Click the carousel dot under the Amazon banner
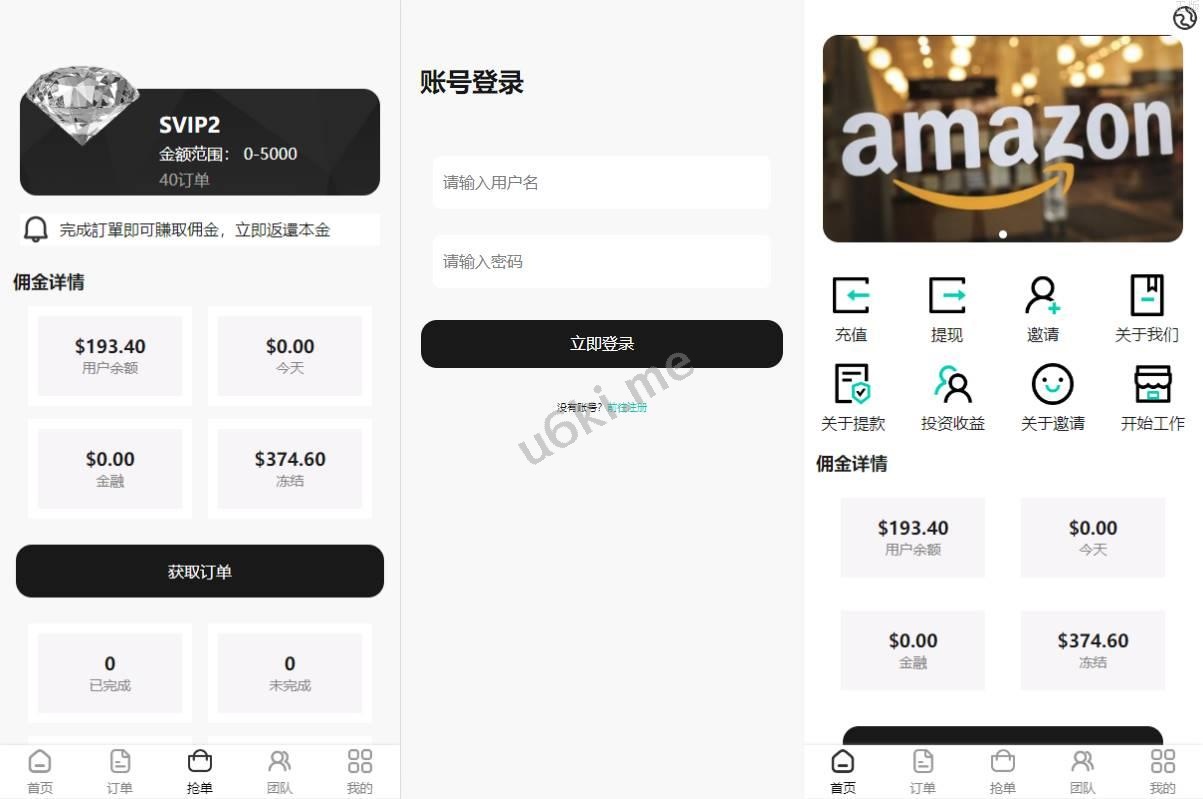The height and width of the screenshot is (799, 1203). (1002, 233)
